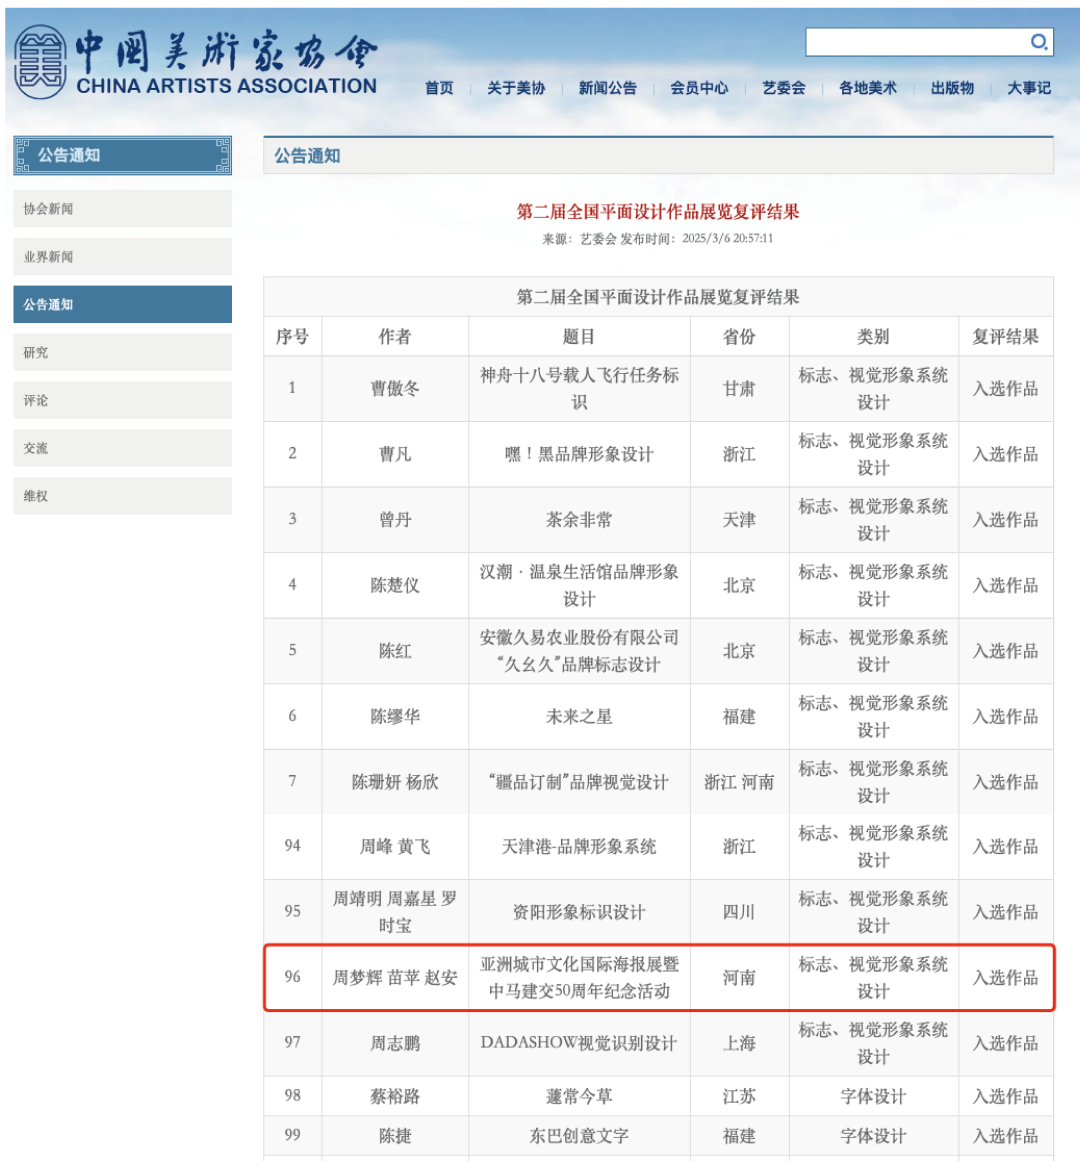Viewport: 1080px width, 1161px height.
Task: Open the 关于美协 menu item
Action: click(516, 88)
